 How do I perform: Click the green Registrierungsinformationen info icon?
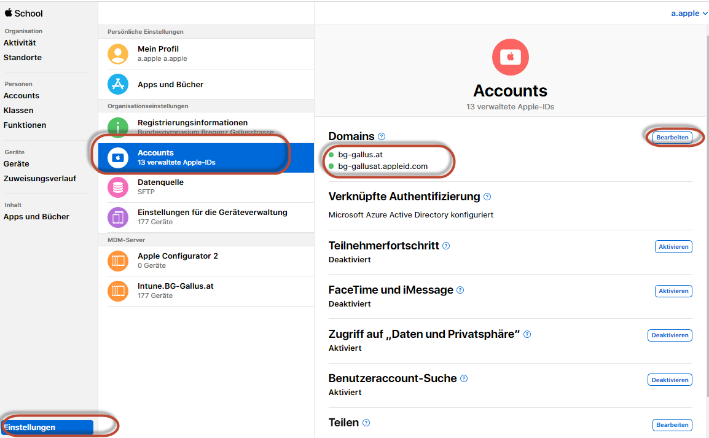[x=118, y=127]
